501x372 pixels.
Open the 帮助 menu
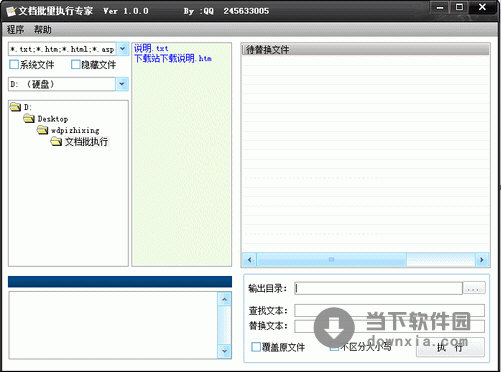(43, 30)
